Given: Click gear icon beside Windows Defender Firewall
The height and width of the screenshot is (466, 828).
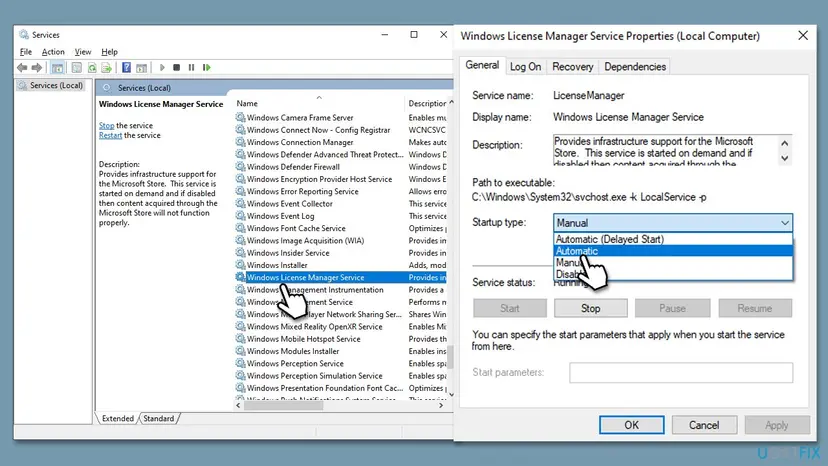Looking at the screenshot, I should pos(240,166).
